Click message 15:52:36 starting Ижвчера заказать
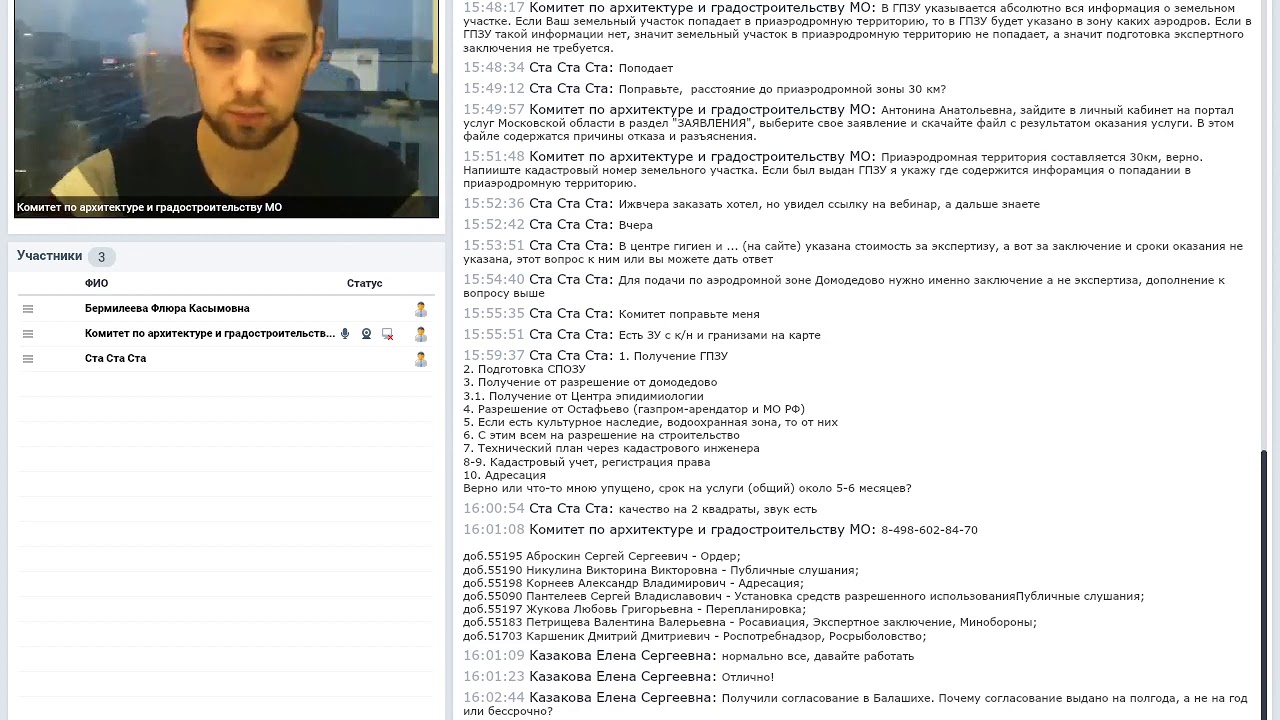The height and width of the screenshot is (720, 1280). [x=751, y=204]
